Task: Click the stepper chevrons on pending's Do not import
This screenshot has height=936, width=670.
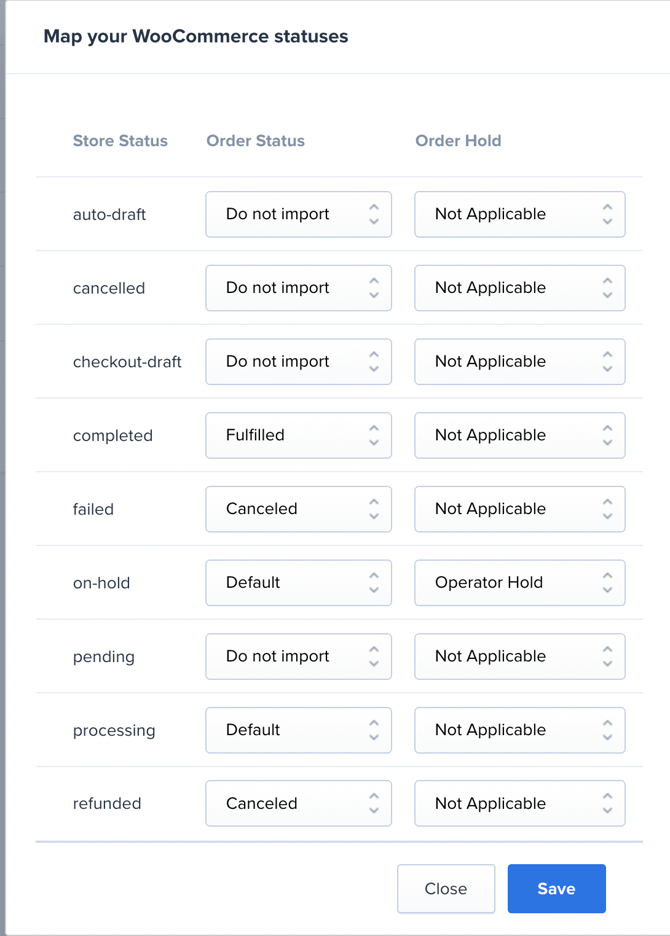Action: [374, 656]
